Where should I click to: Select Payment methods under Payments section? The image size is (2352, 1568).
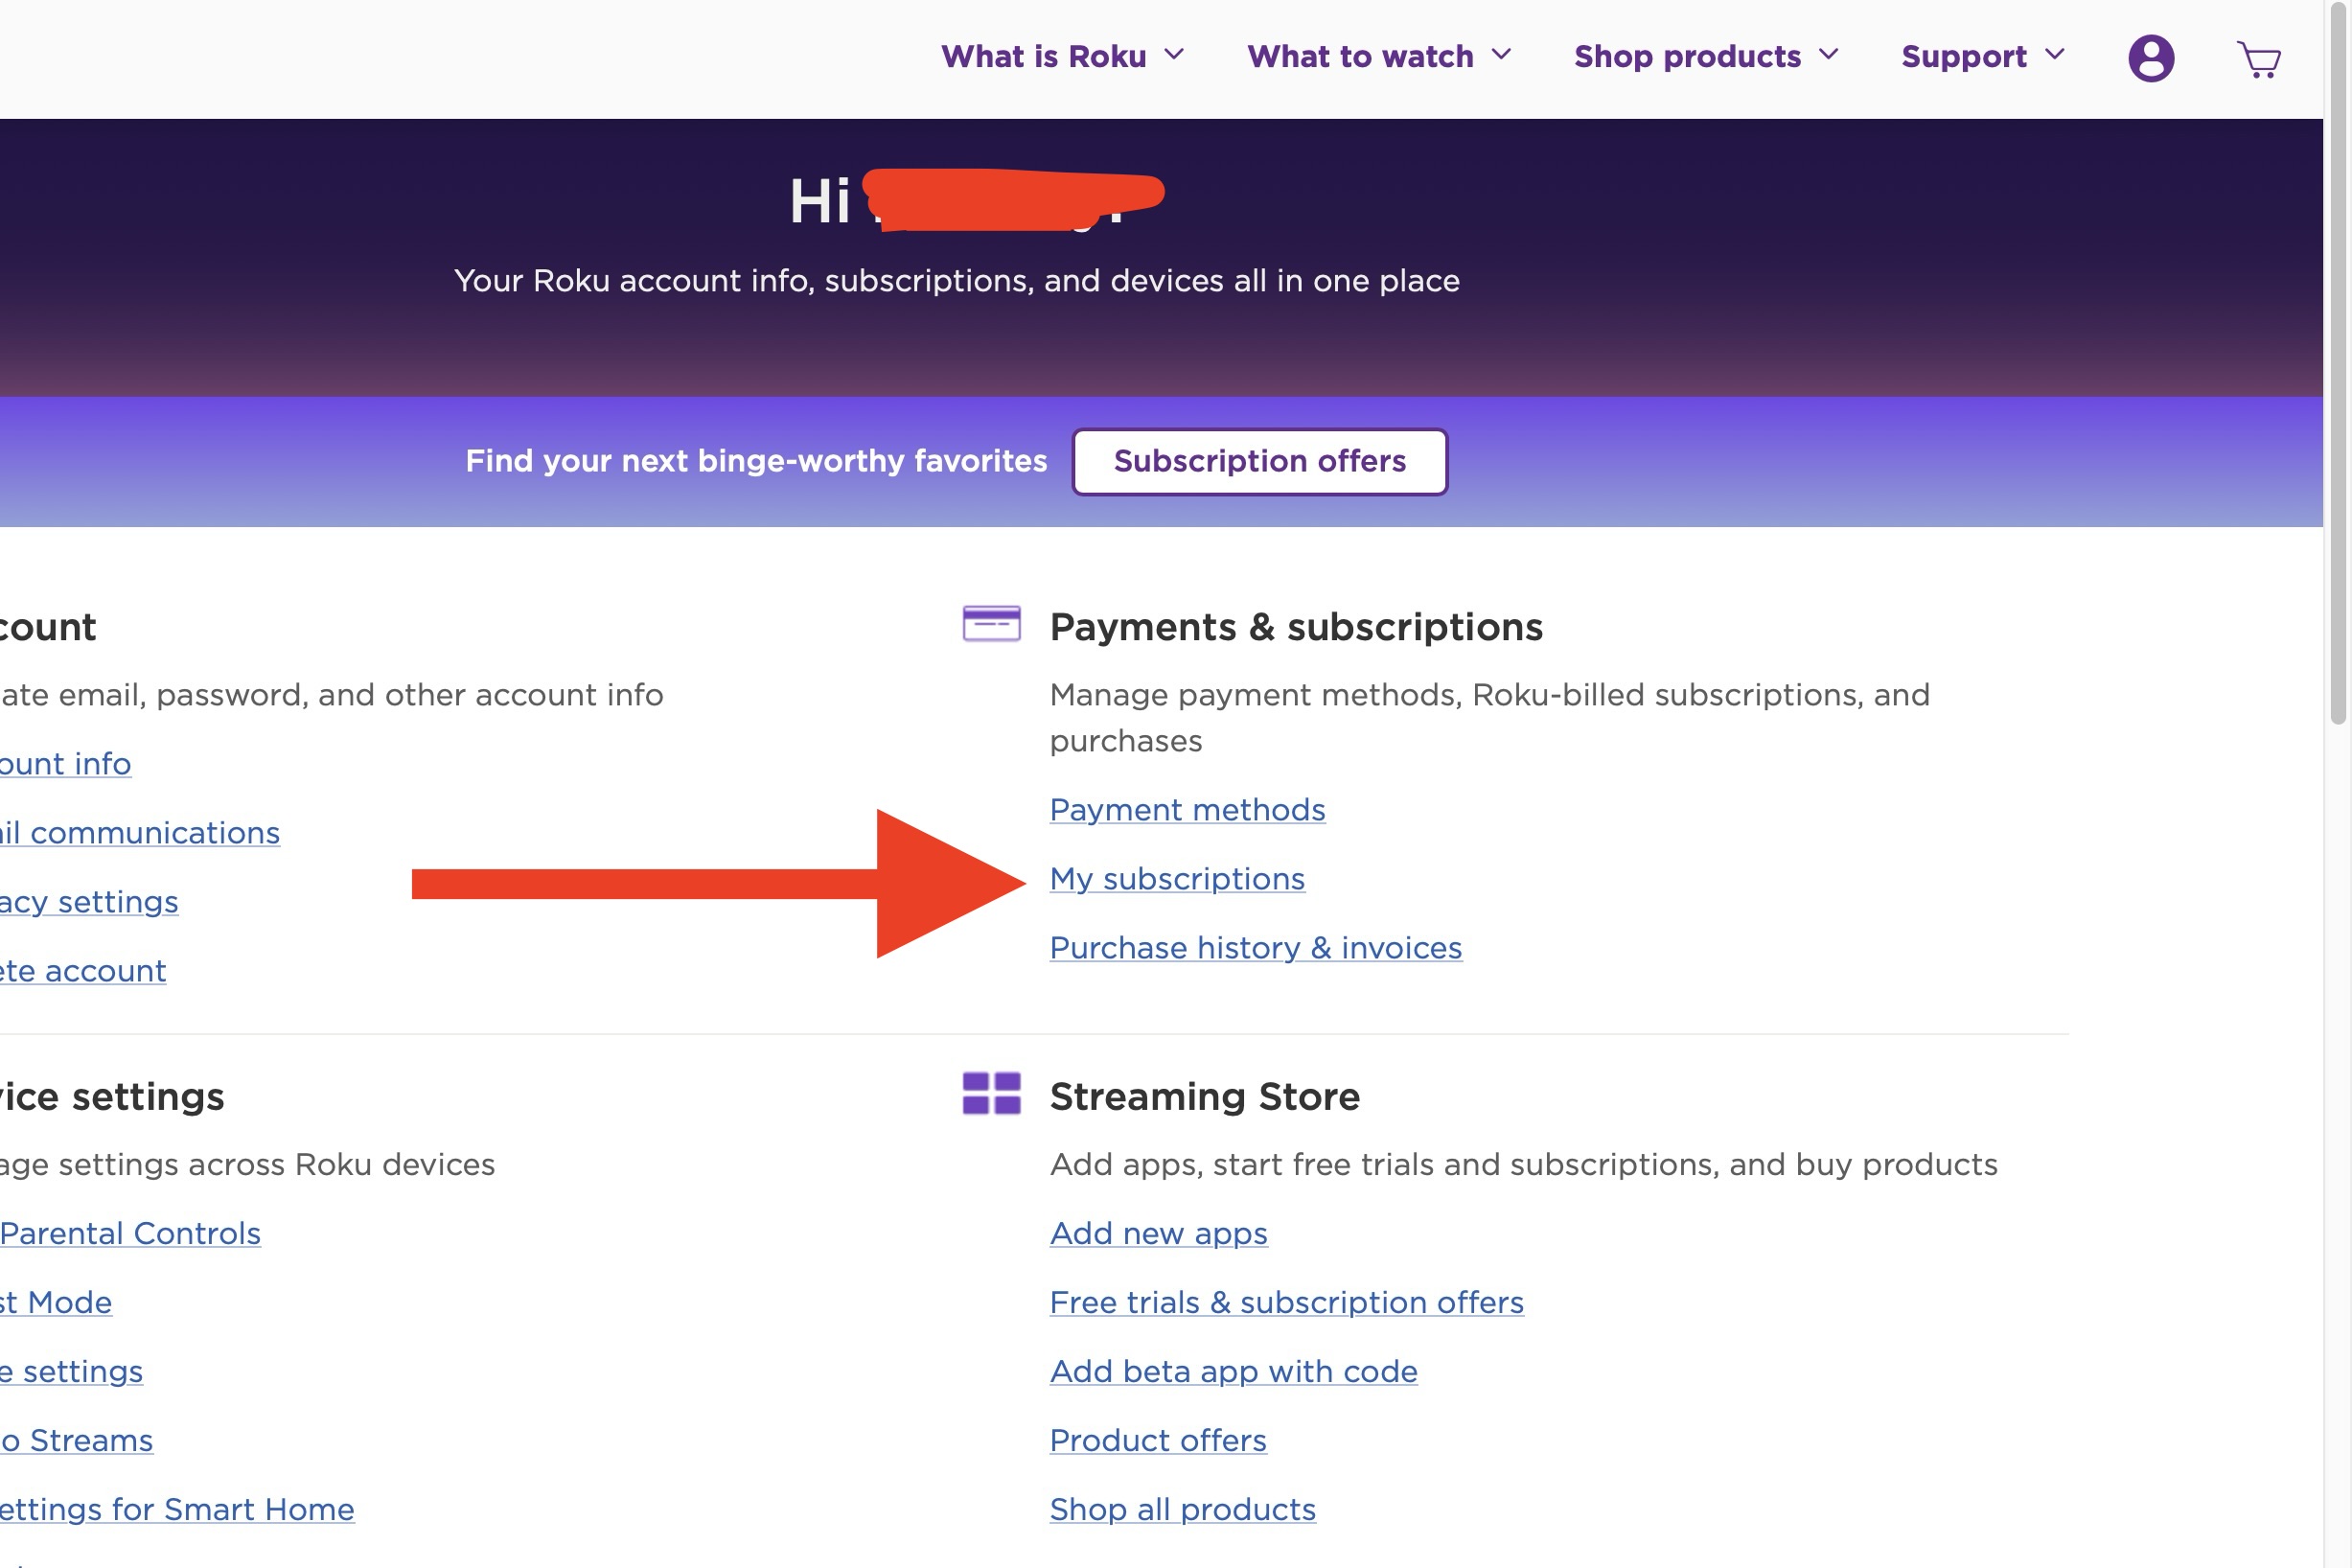(x=1187, y=809)
